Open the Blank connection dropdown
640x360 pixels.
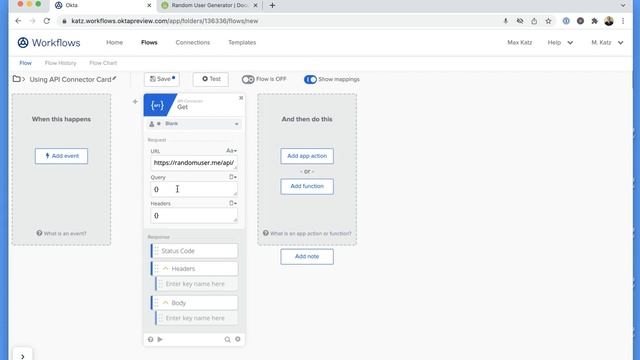click(x=193, y=124)
